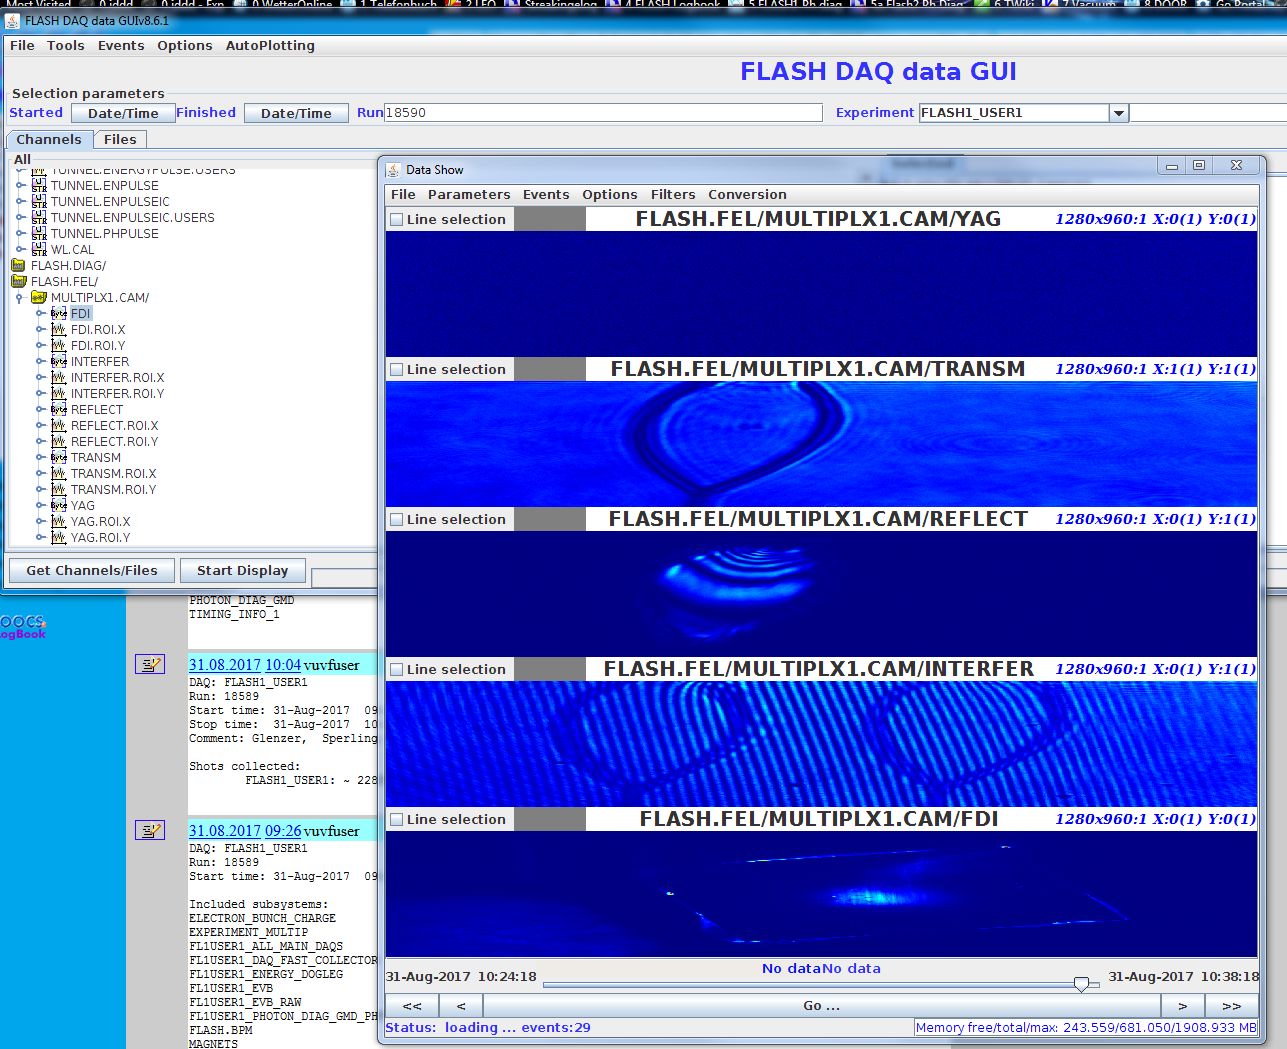Click the event timeline slider handle
Image resolution: width=1287 pixels, height=1049 pixels.
1081,984
